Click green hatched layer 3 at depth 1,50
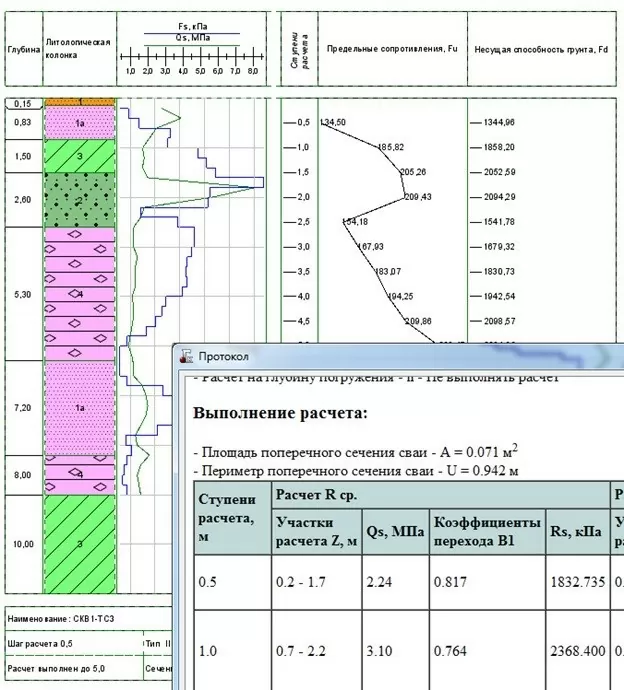624x690 pixels. point(80,156)
